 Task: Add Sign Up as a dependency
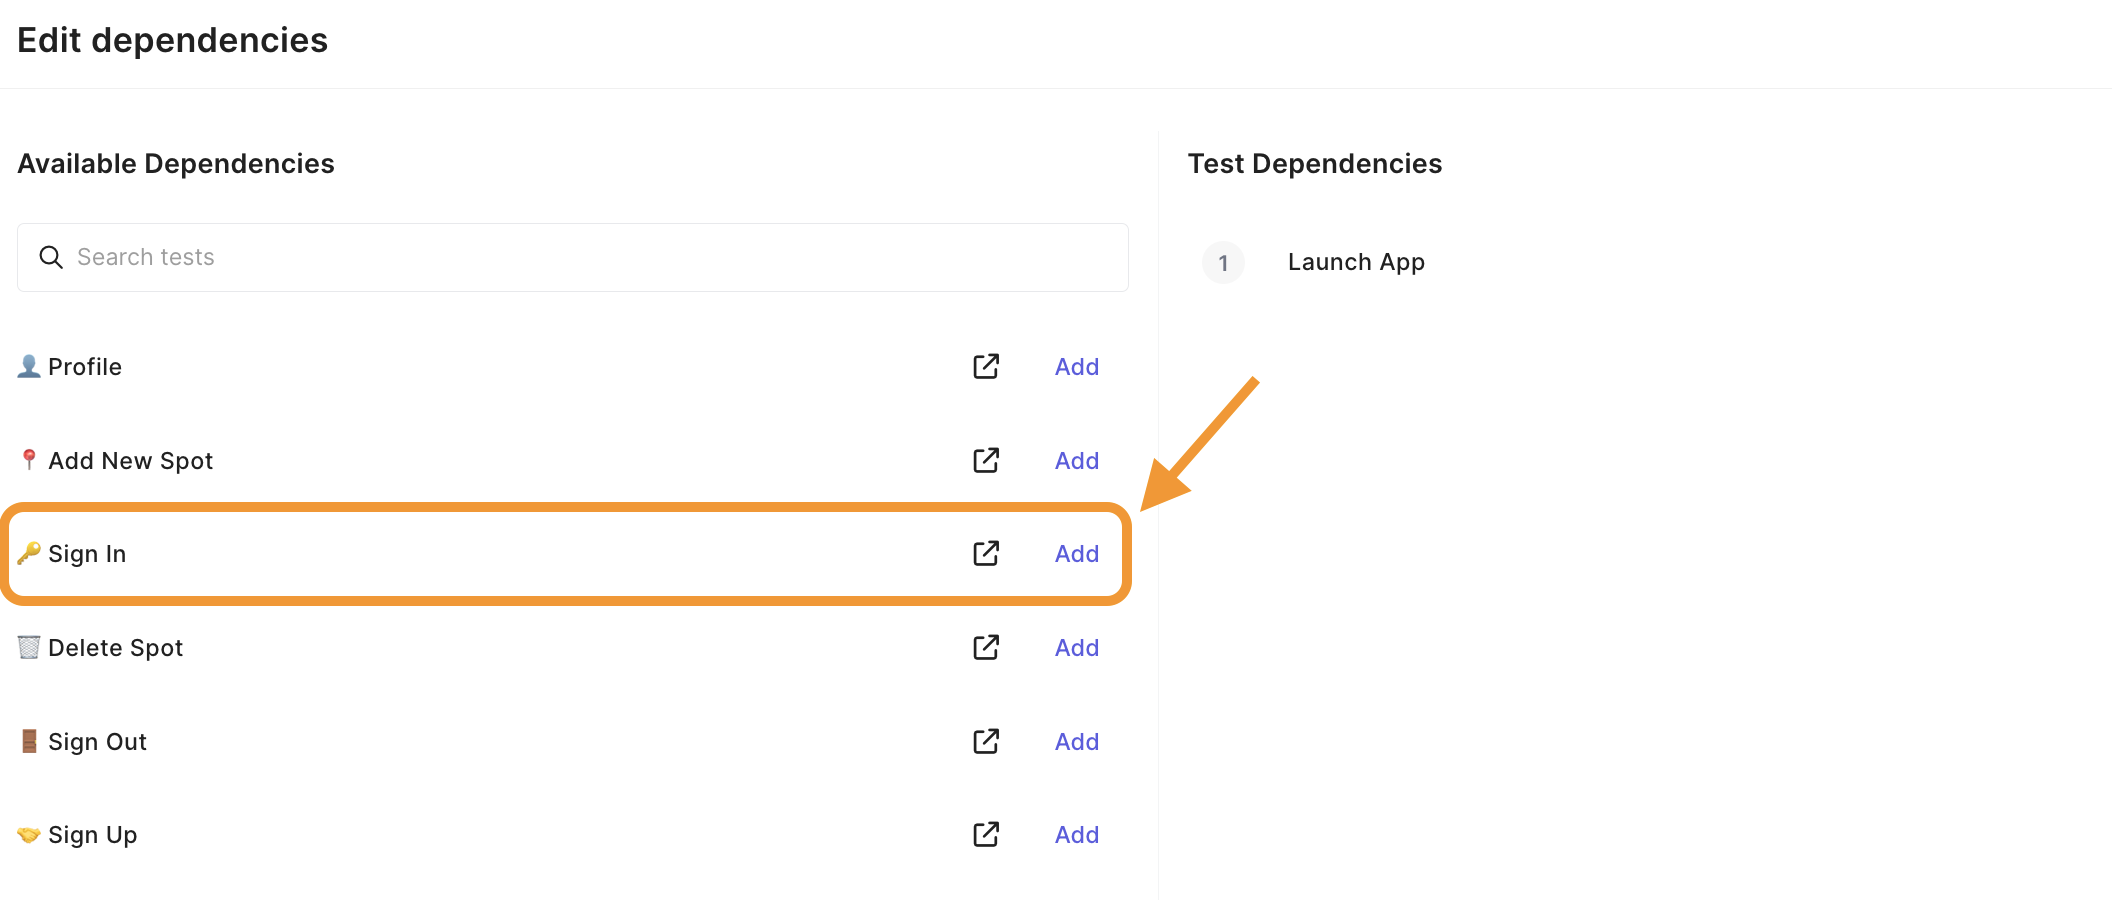pyautogui.click(x=1076, y=835)
